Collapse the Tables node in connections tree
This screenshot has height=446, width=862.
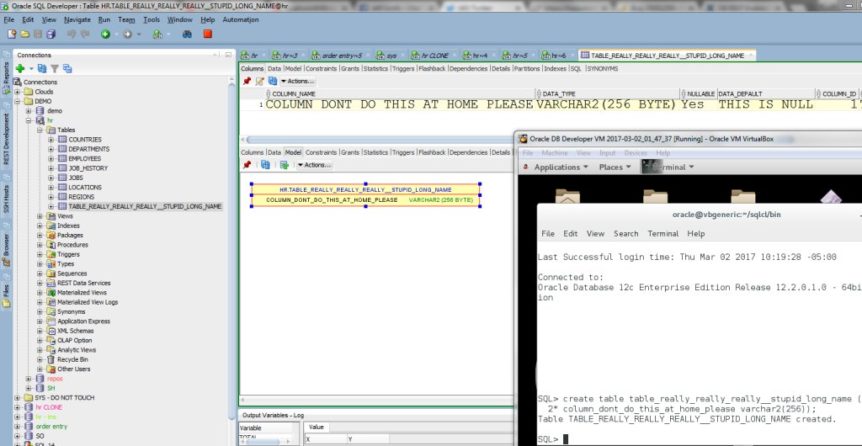click(39, 130)
